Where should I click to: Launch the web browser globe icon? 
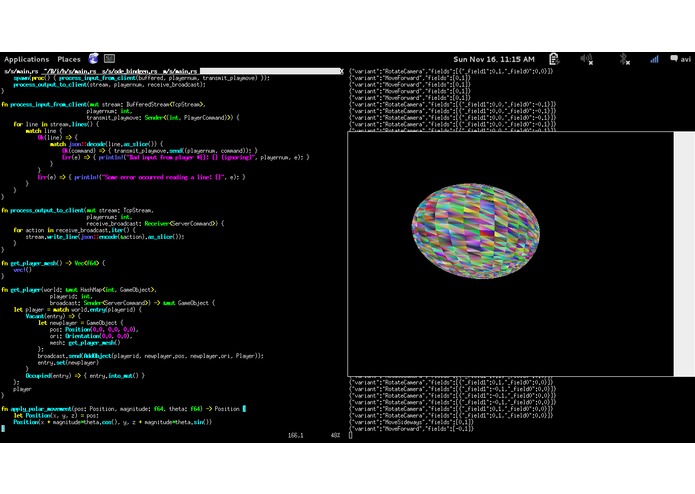click(x=94, y=58)
